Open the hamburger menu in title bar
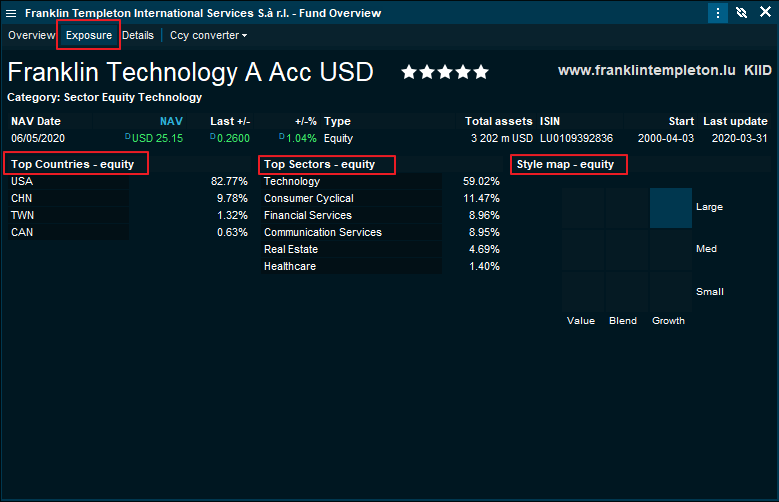 click(x=11, y=13)
